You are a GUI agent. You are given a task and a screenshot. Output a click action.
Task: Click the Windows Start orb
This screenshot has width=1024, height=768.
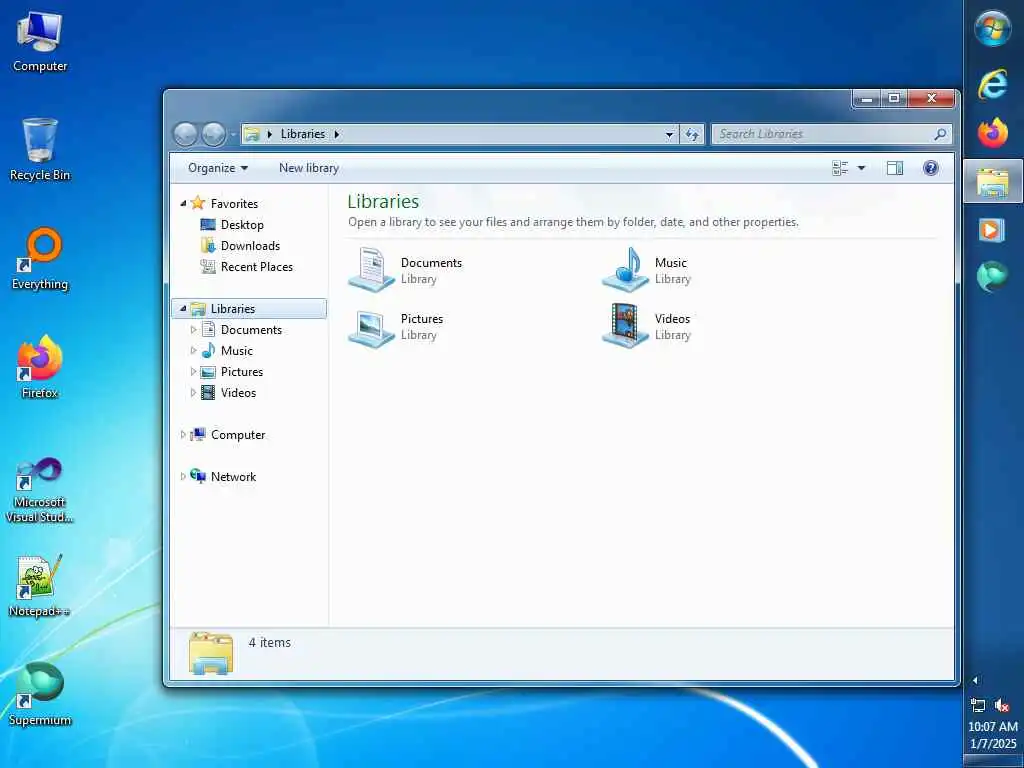(x=993, y=29)
